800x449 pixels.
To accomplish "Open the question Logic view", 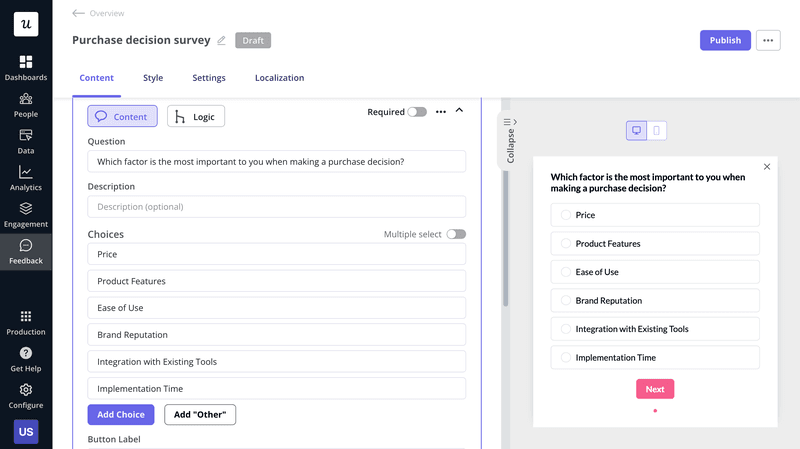I will (196, 116).
